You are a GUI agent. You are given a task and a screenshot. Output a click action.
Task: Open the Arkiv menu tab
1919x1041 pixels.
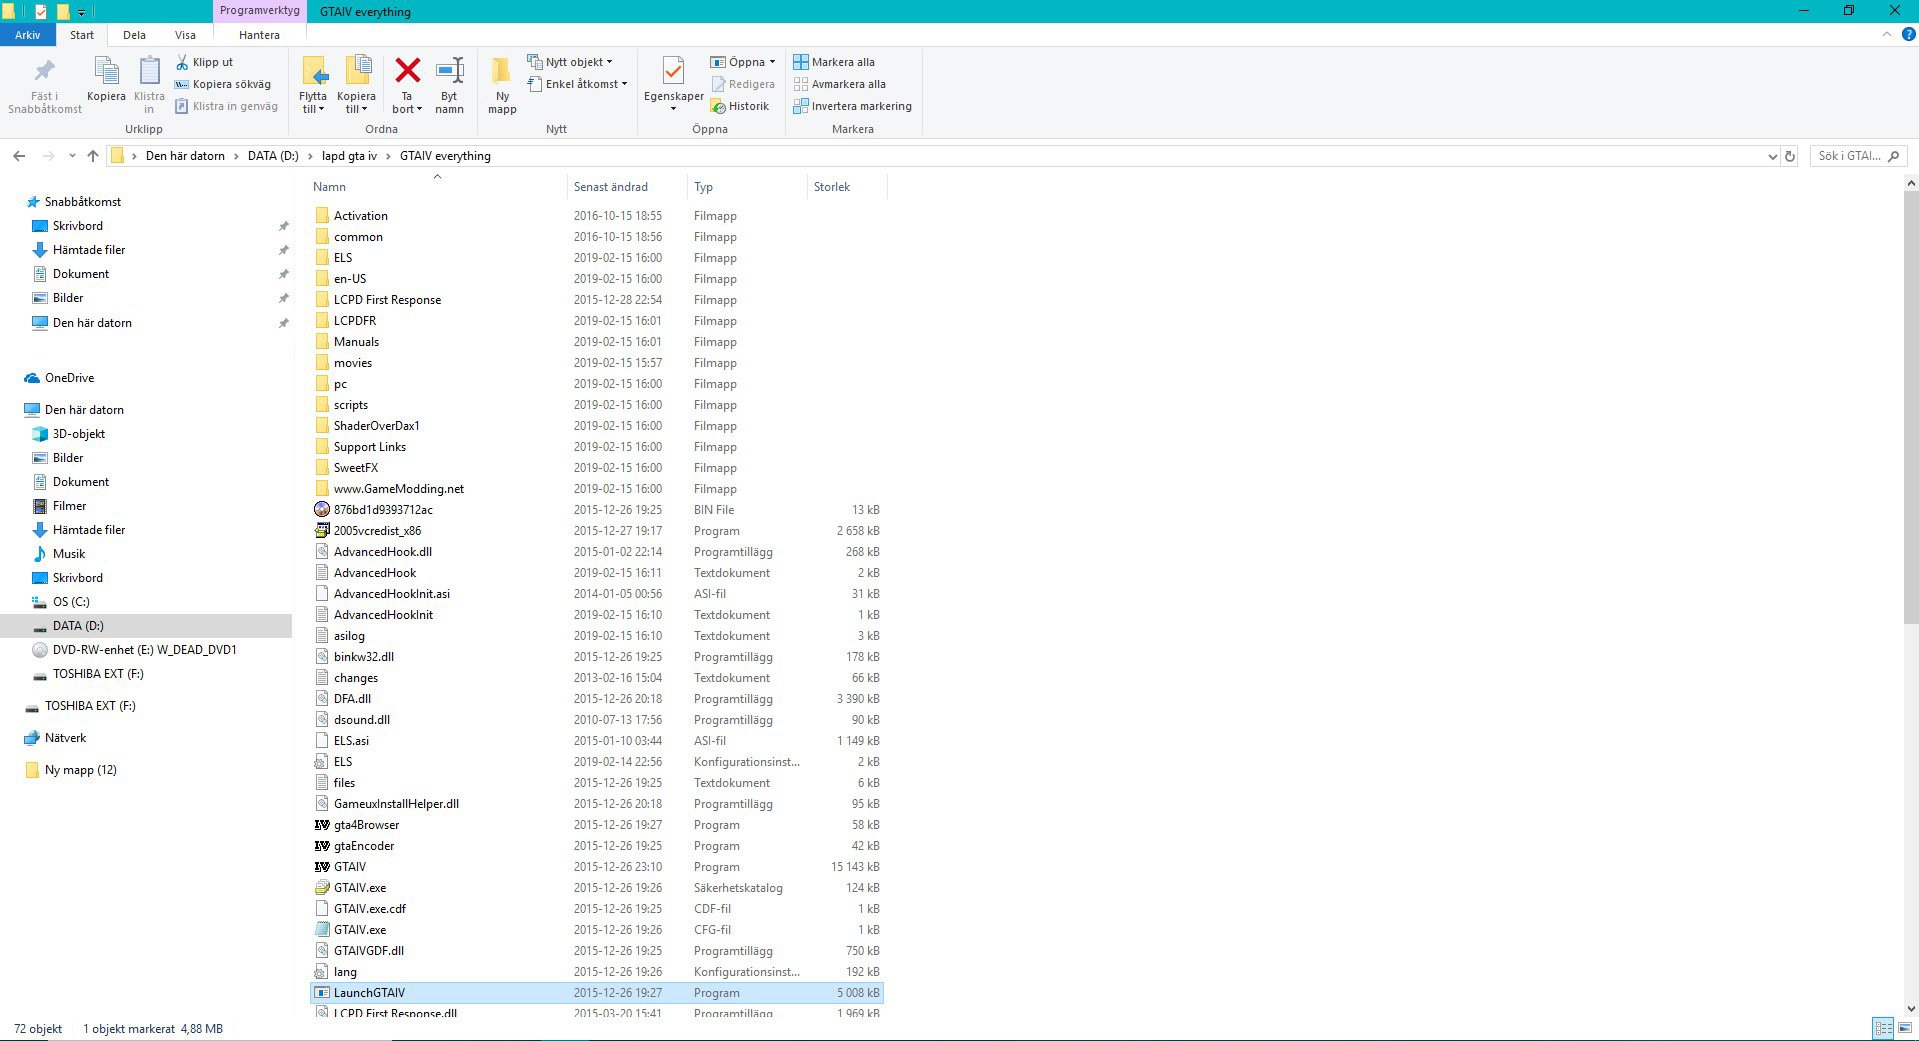tap(27, 35)
